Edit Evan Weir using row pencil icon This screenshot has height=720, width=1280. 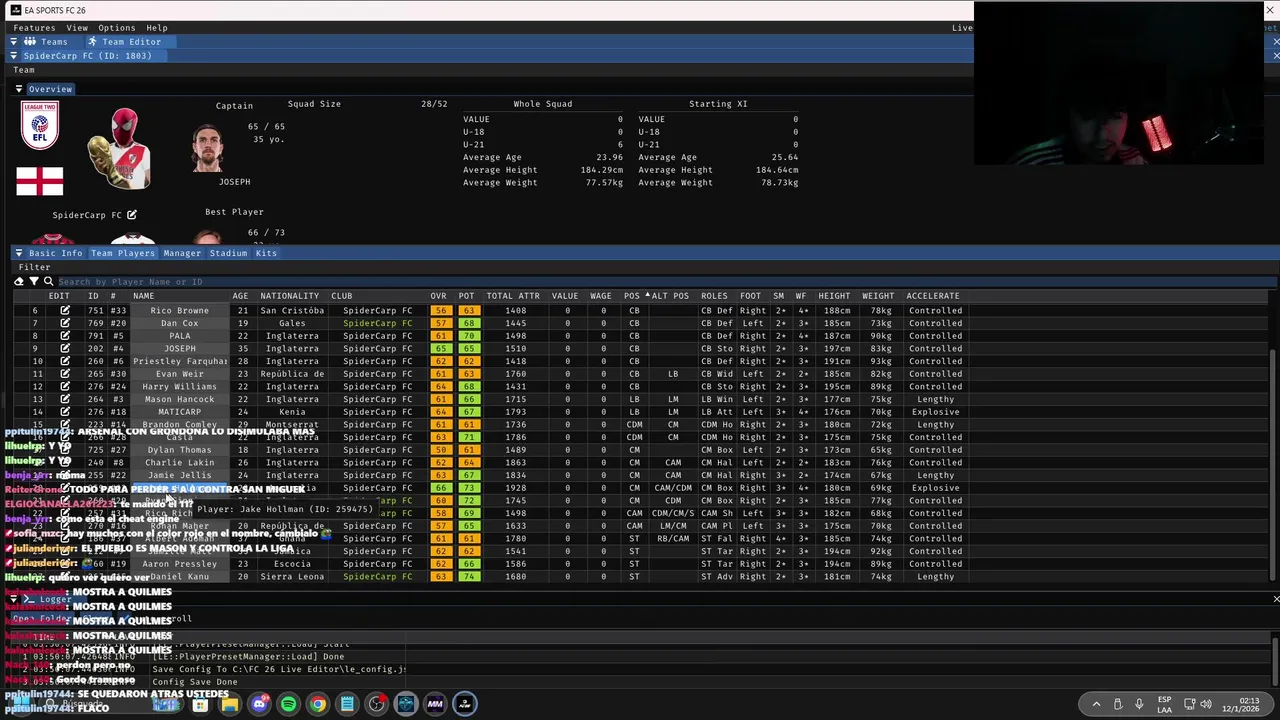tap(65, 374)
